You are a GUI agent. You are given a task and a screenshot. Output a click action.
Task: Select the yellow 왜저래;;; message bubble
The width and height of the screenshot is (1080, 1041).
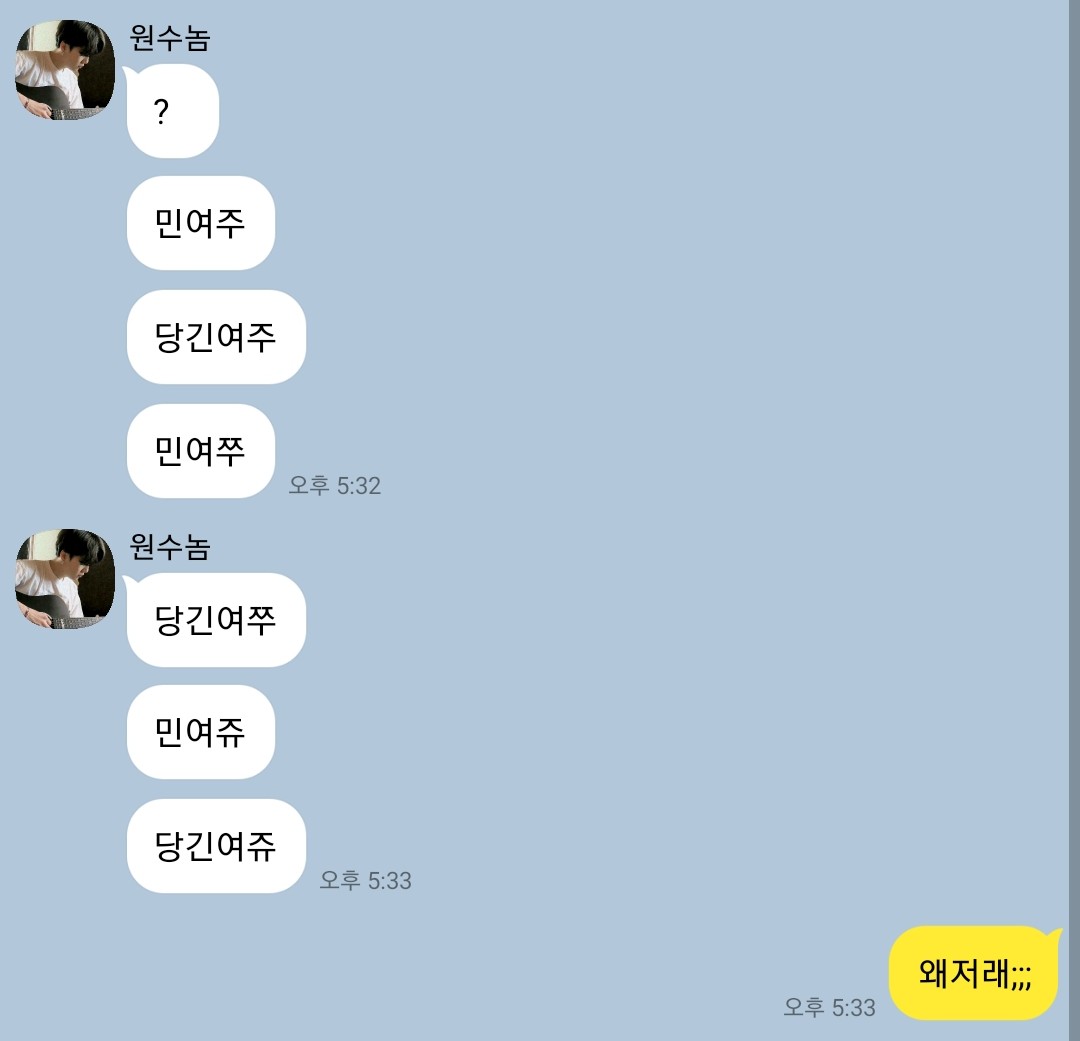click(x=973, y=973)
